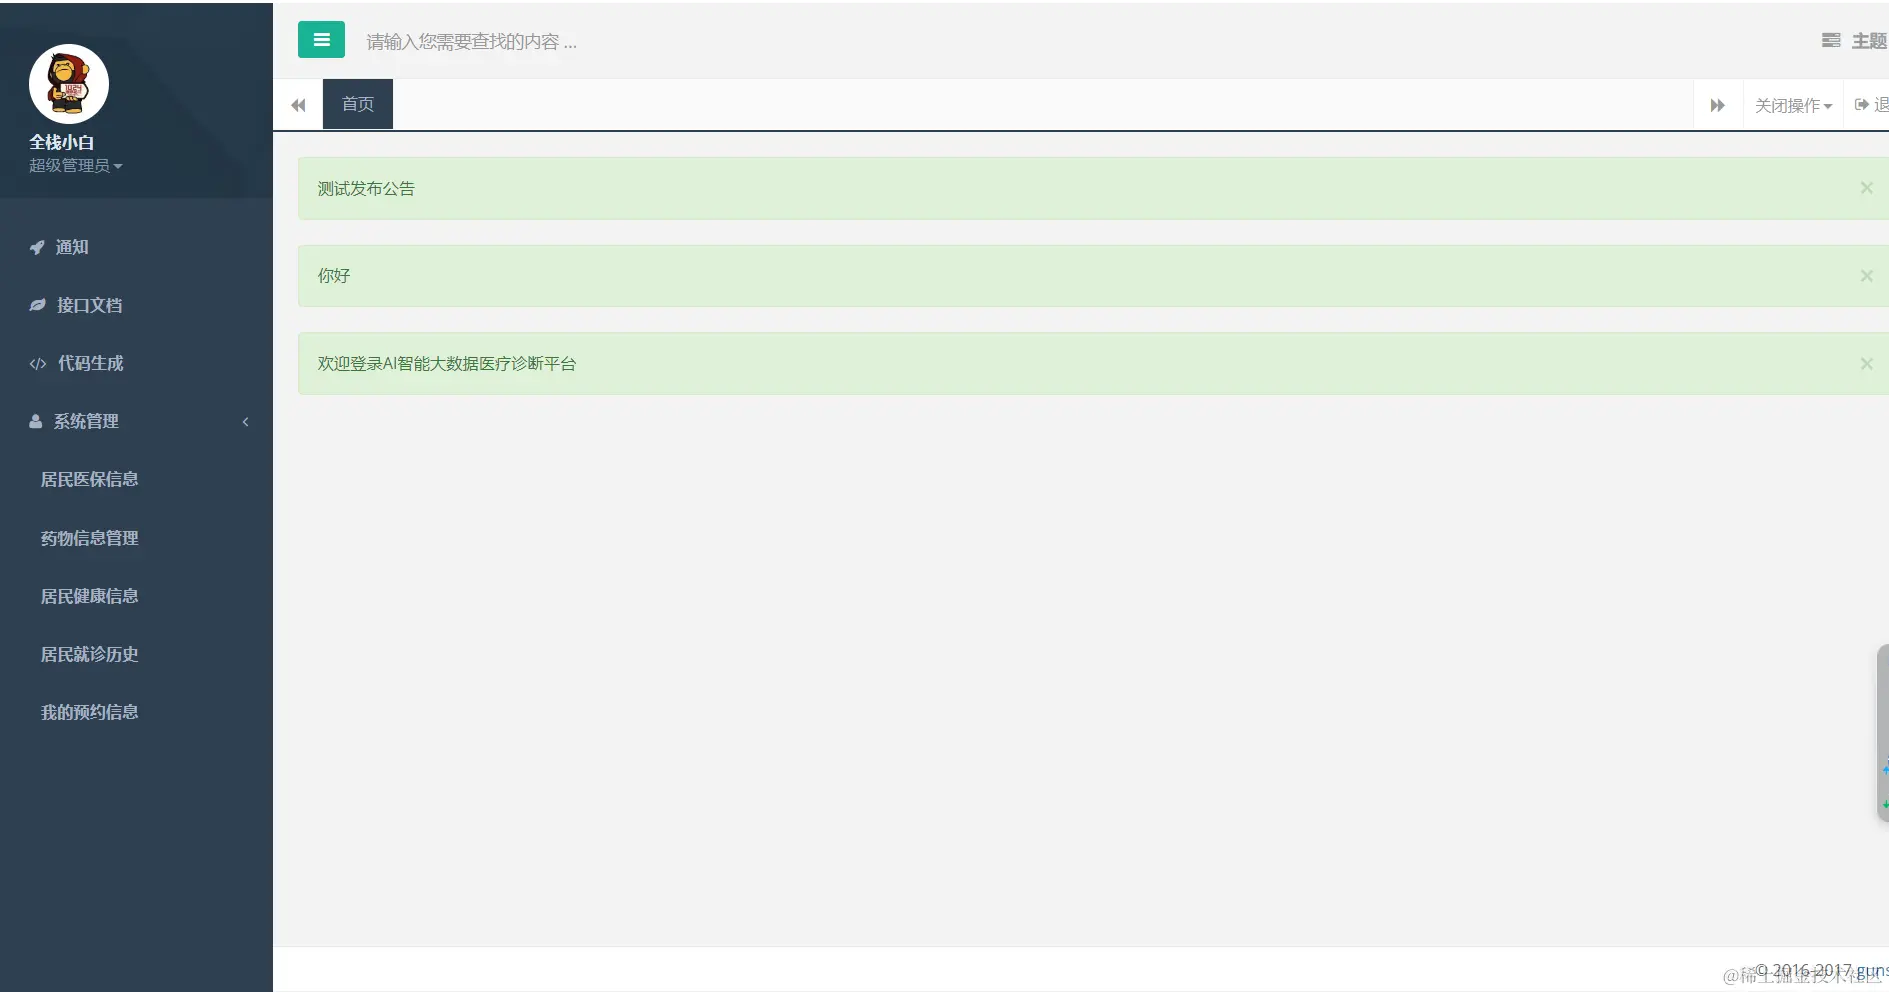Dismiss the 欢迎登录AI智能大数据医疗诊断平台 alert
This screenshot has height=992, width=1889.
coord(1866,364)
